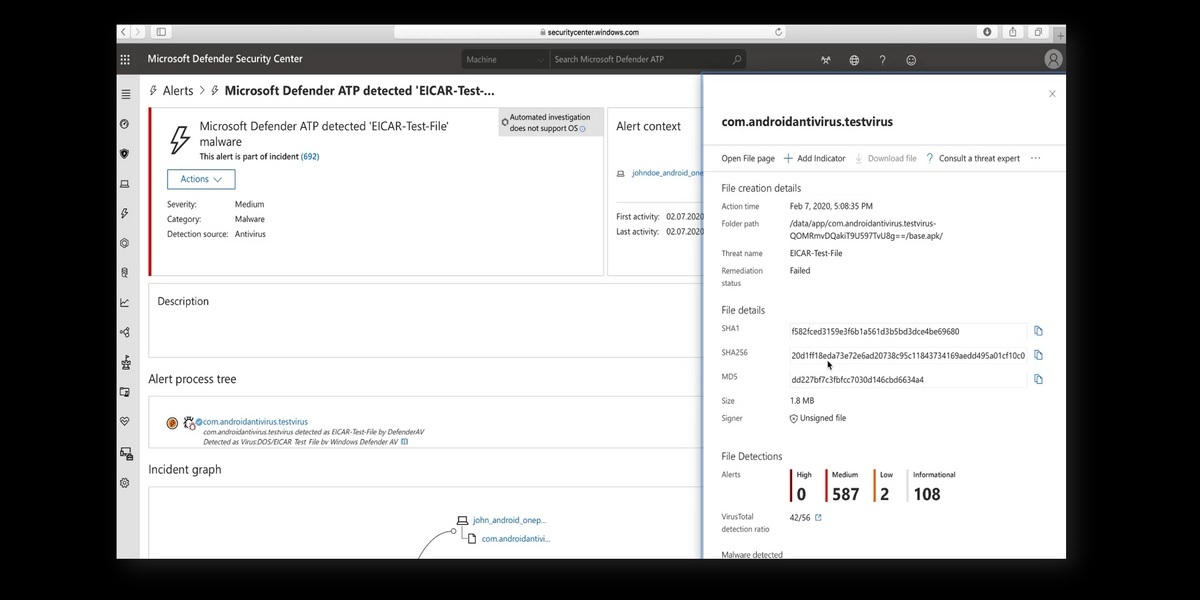Open incident (692) link
The image size is (1200, 600).
click(310, 157)
